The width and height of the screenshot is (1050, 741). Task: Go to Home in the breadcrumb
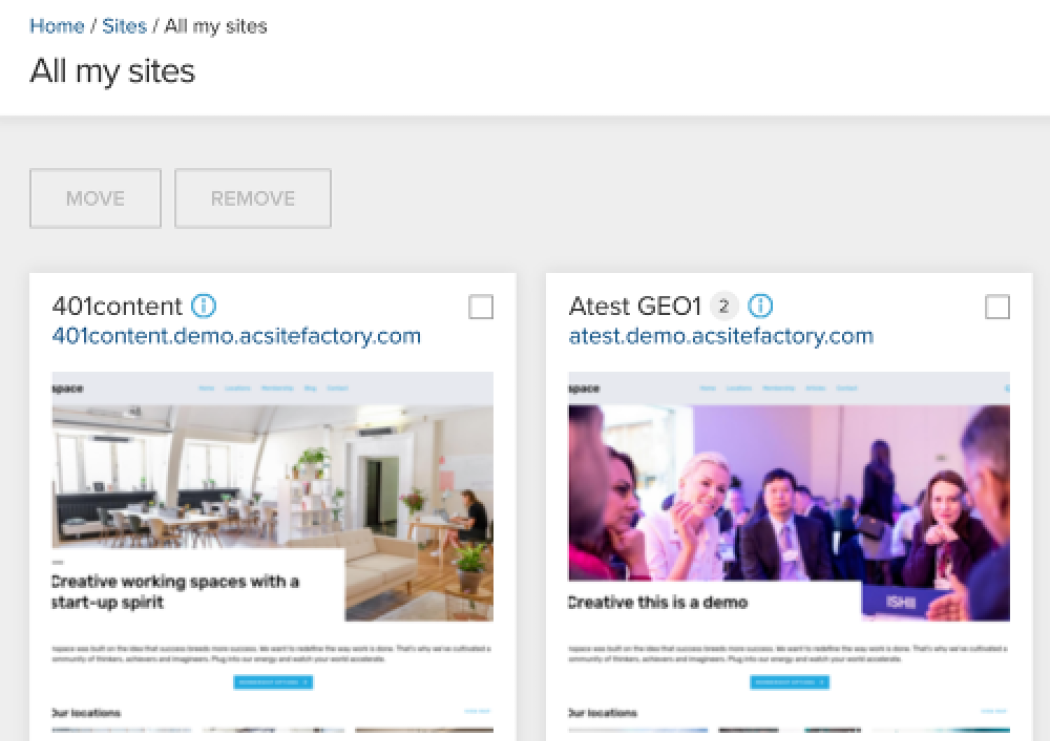click(57, 26)
